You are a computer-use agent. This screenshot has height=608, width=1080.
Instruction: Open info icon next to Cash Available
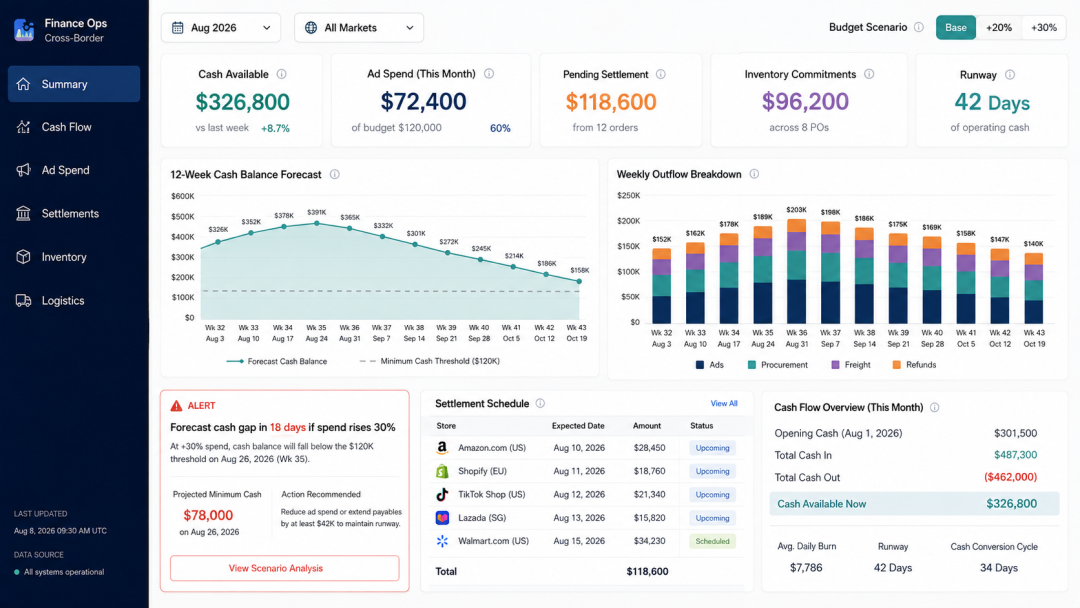coord(282,74)
